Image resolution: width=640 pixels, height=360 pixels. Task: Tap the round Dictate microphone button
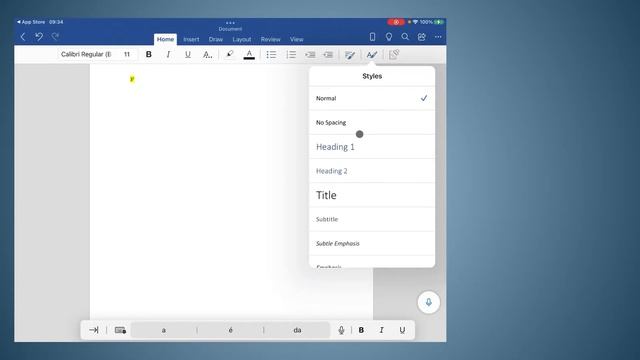(x=429, y=302)
